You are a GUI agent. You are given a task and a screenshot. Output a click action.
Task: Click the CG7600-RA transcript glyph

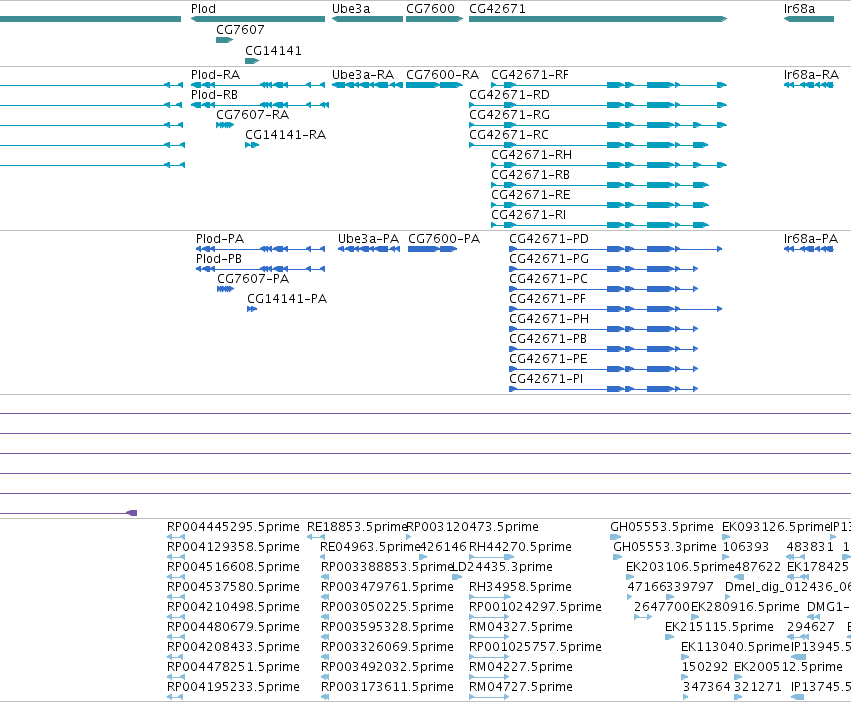pos(434,85)
